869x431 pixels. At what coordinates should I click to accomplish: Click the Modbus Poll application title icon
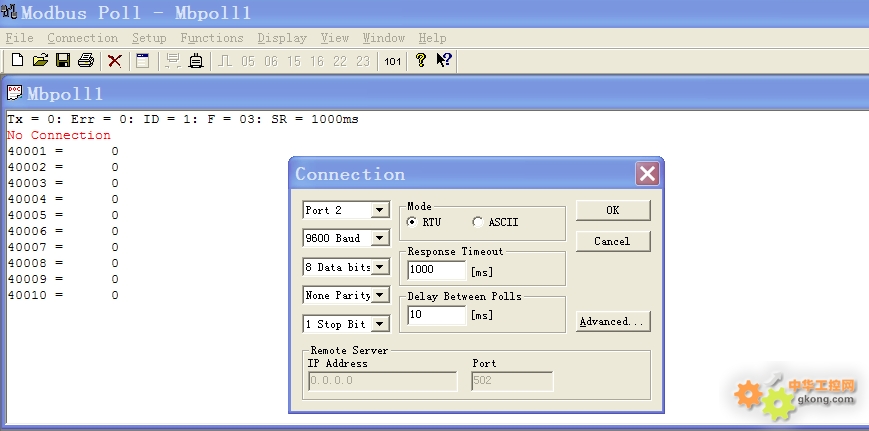pyautogui.click(x=9, y=12)
